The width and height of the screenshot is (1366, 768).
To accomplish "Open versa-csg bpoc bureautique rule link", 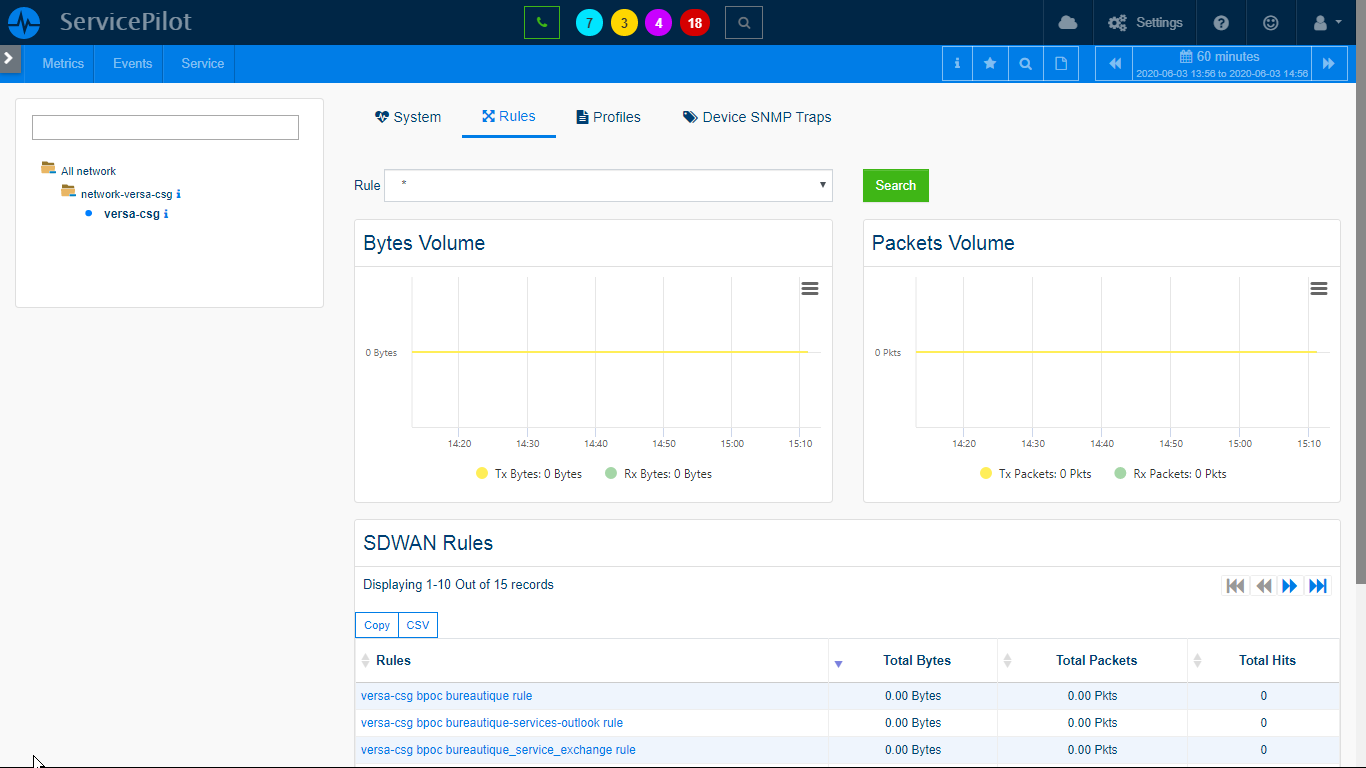I will 446,696.
